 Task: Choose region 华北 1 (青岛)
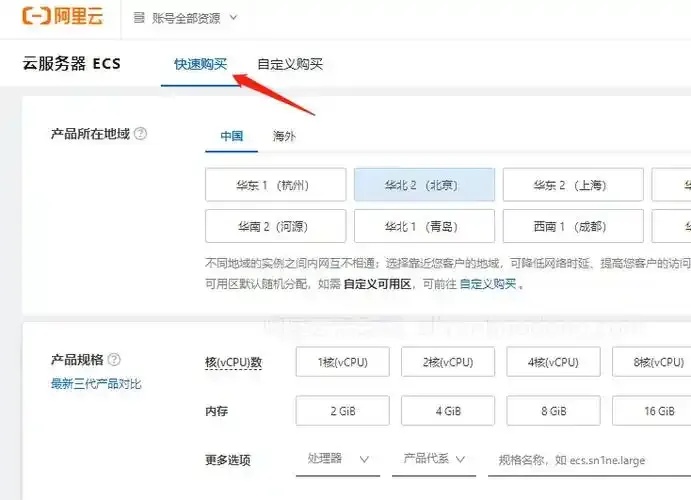pyautogui.click(x=424, y=226)
